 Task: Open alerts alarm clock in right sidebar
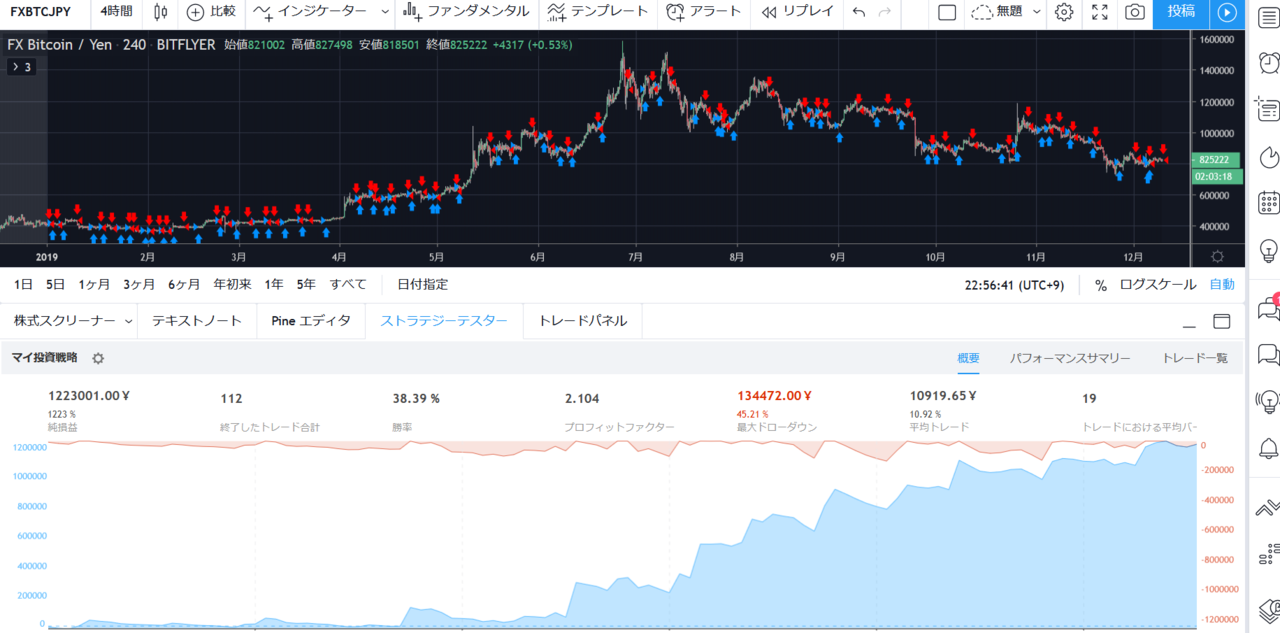(1268, 63)
